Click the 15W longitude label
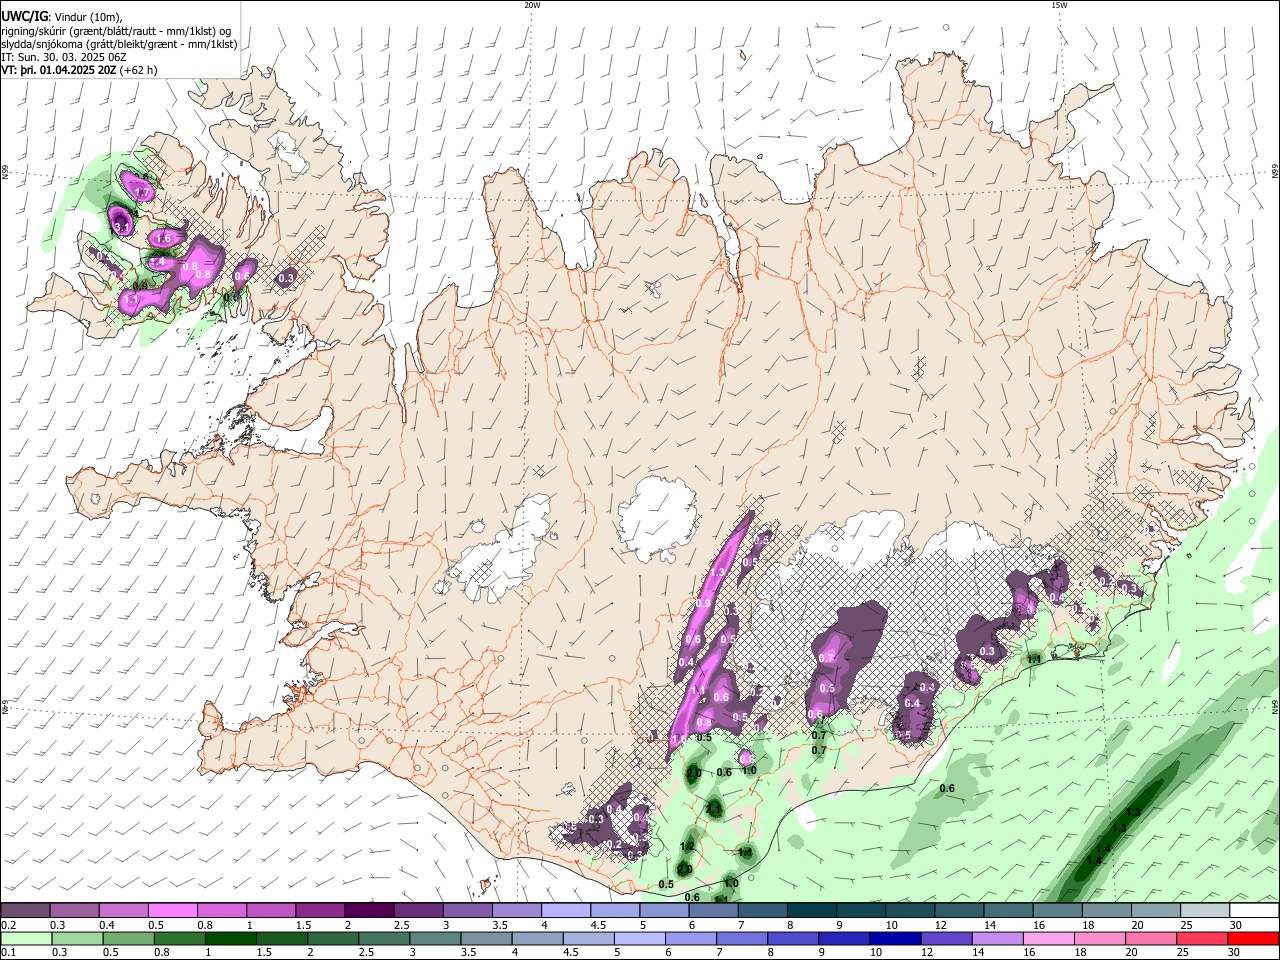This screenshot has width=1280, height=960. [x=1059, y=5]
